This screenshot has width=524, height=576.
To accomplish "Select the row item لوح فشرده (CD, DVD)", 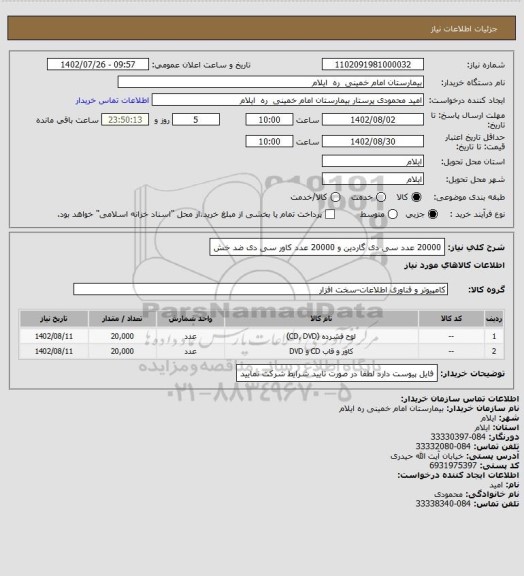I will [321, 336].
